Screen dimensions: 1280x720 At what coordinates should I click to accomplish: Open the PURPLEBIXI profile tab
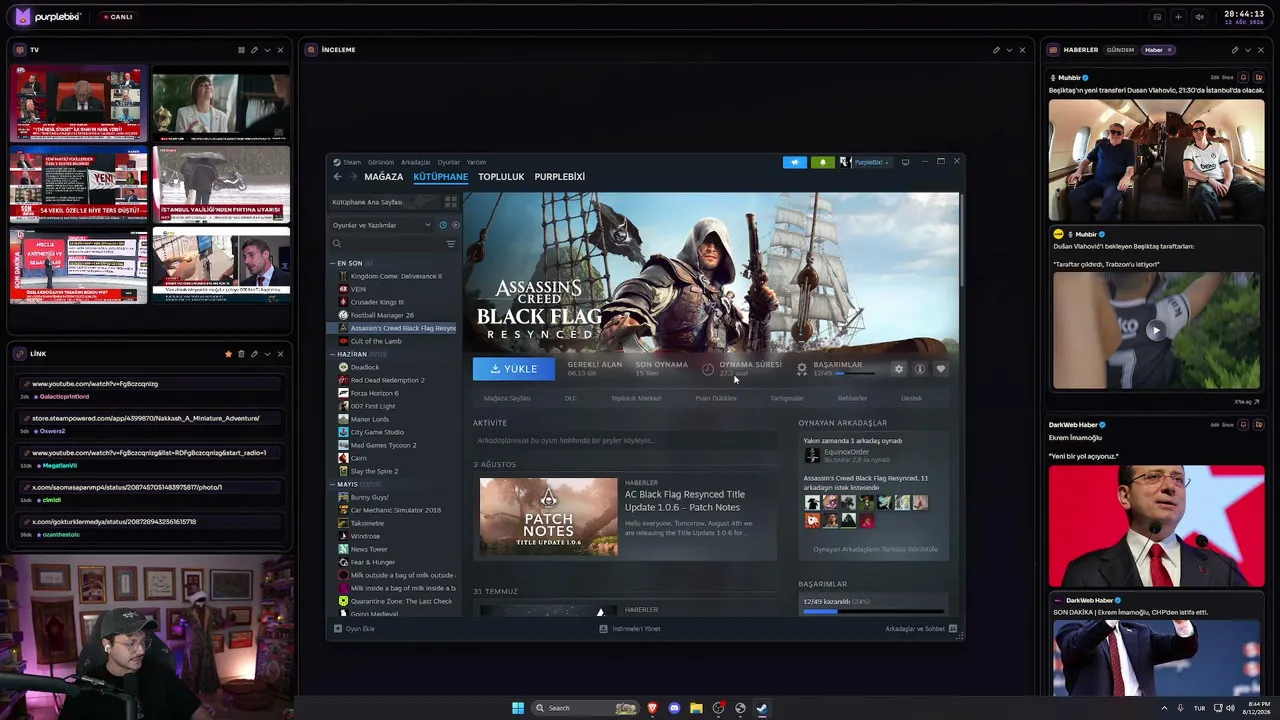[560, 177]
